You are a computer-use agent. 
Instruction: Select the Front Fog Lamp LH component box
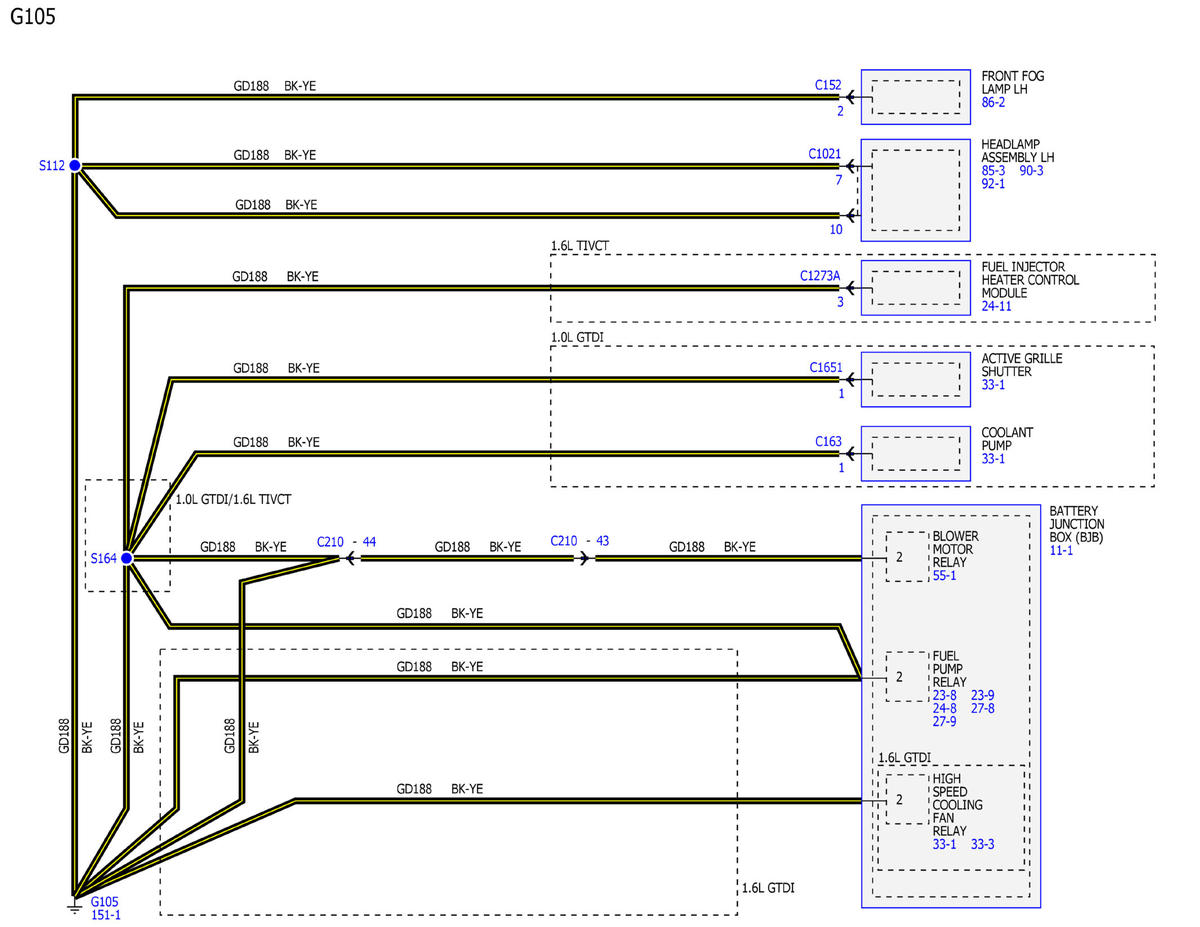915,97
